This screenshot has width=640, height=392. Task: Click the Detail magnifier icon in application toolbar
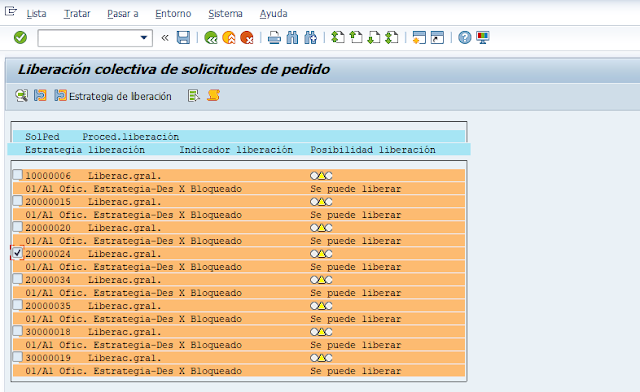tap(22, 96)
